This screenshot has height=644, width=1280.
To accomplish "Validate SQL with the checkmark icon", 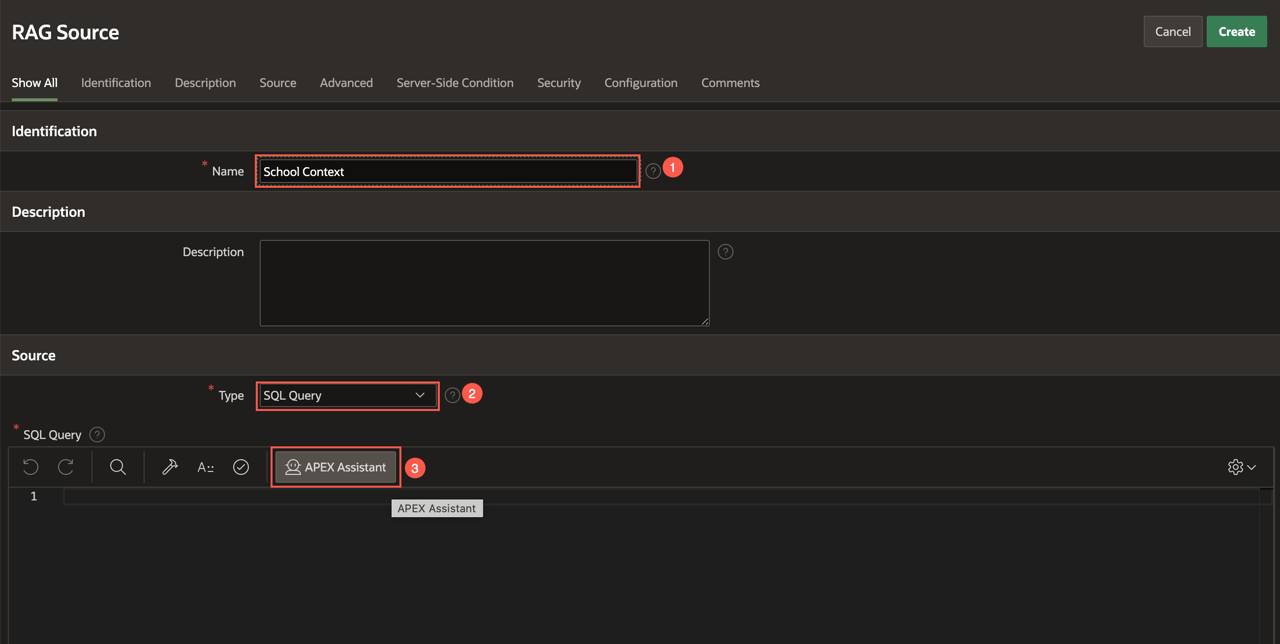I will (241, 467).
